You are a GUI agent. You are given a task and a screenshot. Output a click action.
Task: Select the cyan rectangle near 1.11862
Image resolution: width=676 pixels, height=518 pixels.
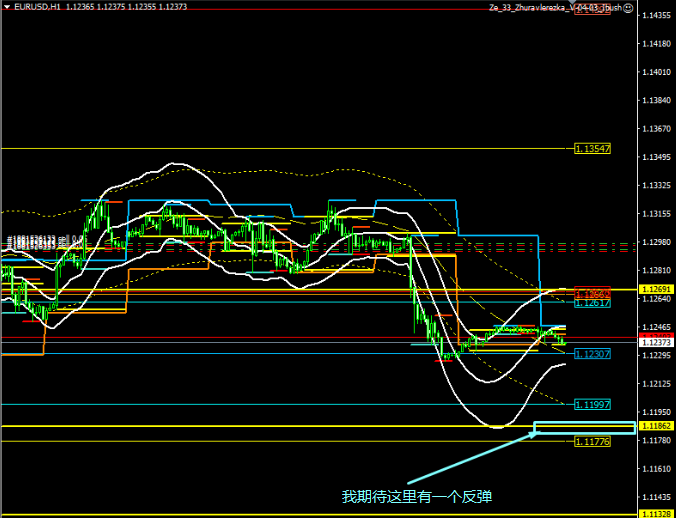(x=584, y=428)
